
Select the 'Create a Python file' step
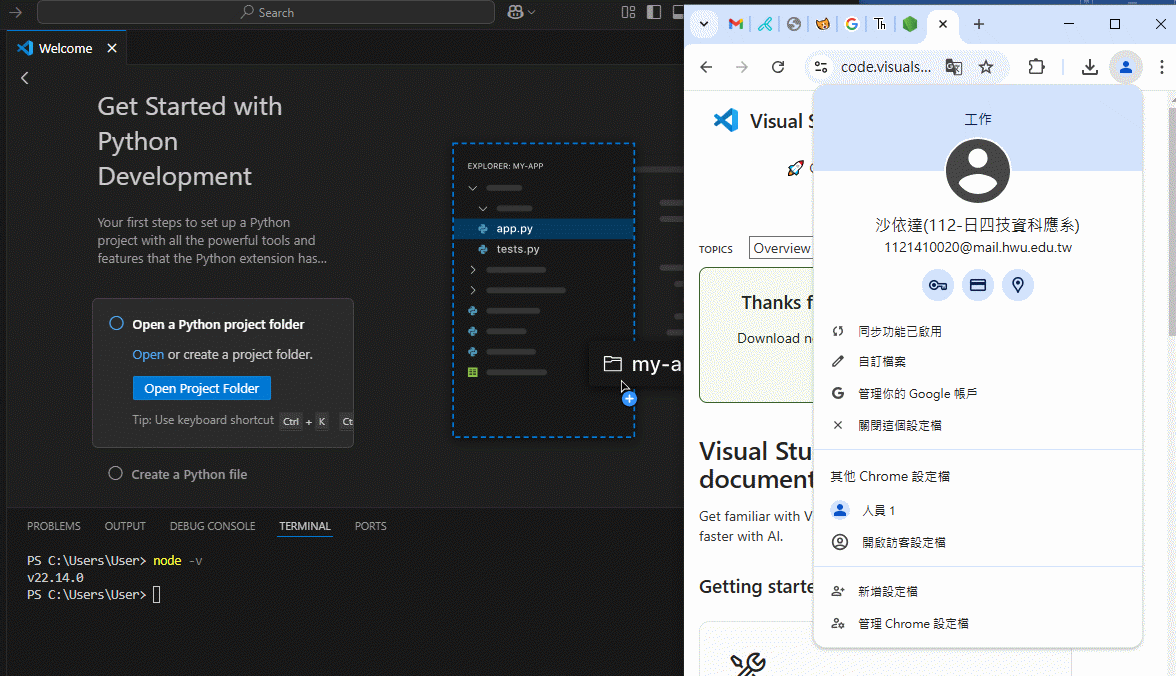[189, 474]
